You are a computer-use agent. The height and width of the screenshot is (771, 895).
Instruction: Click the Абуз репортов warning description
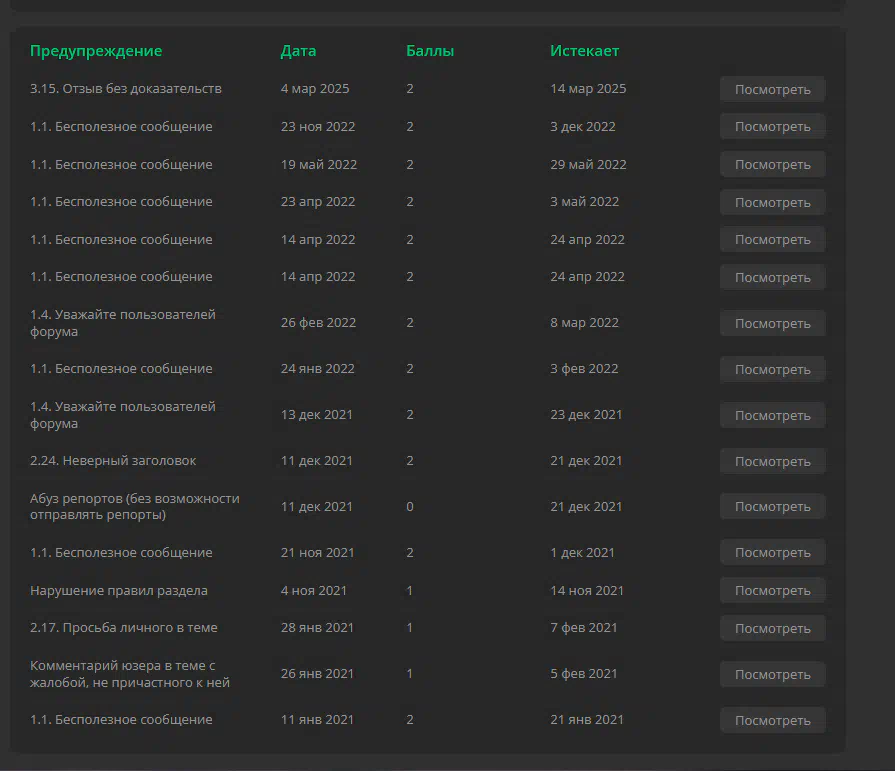coord(135,506)
